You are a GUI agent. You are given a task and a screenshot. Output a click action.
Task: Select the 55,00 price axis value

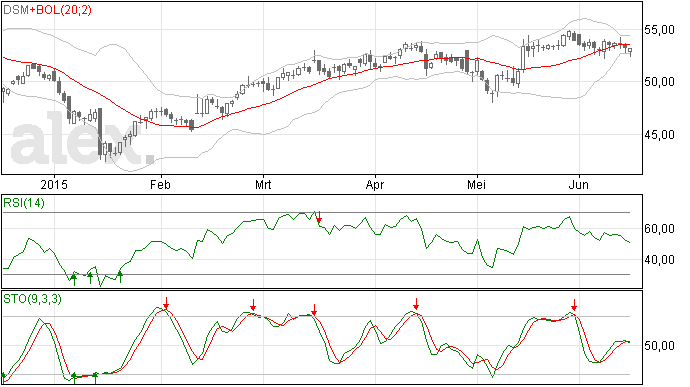pyautogui.click(x=659, y=30)
